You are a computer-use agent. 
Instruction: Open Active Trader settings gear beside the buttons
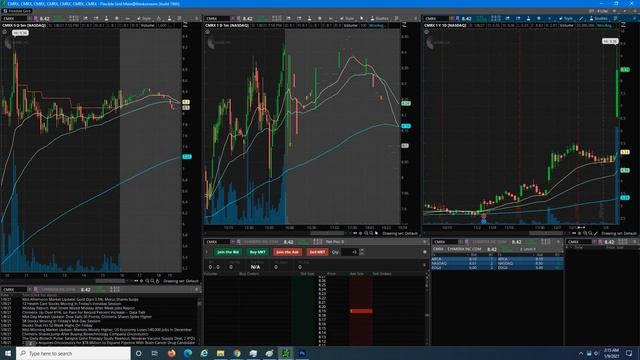click(x=424, y=252)
